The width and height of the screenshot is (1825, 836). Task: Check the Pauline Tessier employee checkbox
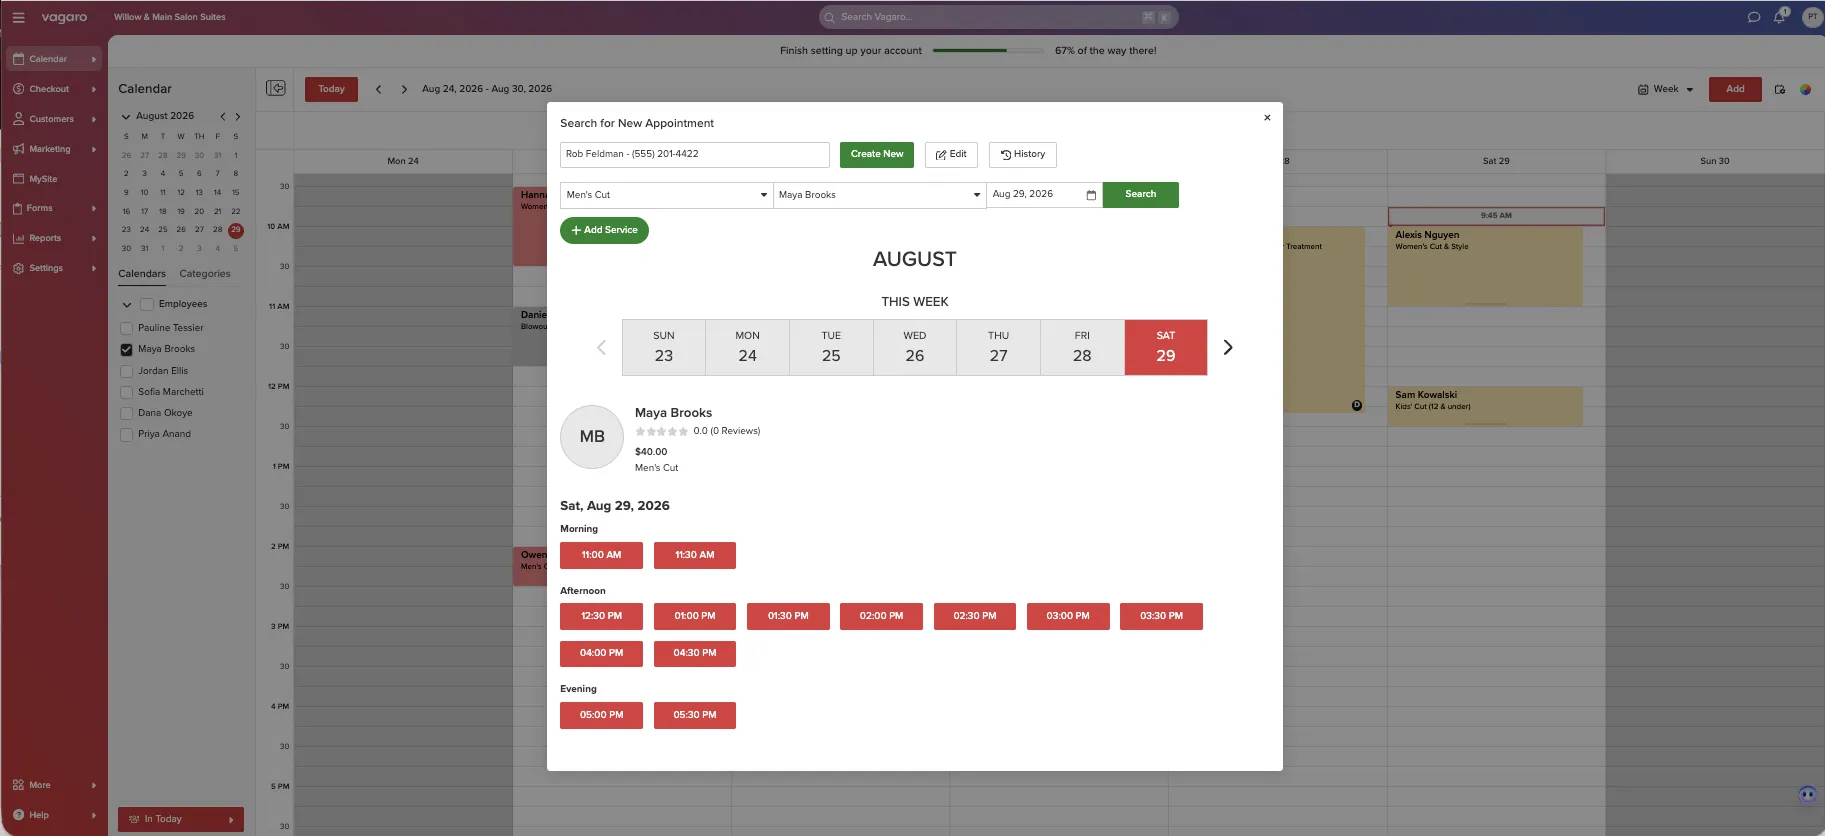click(126, 328)
